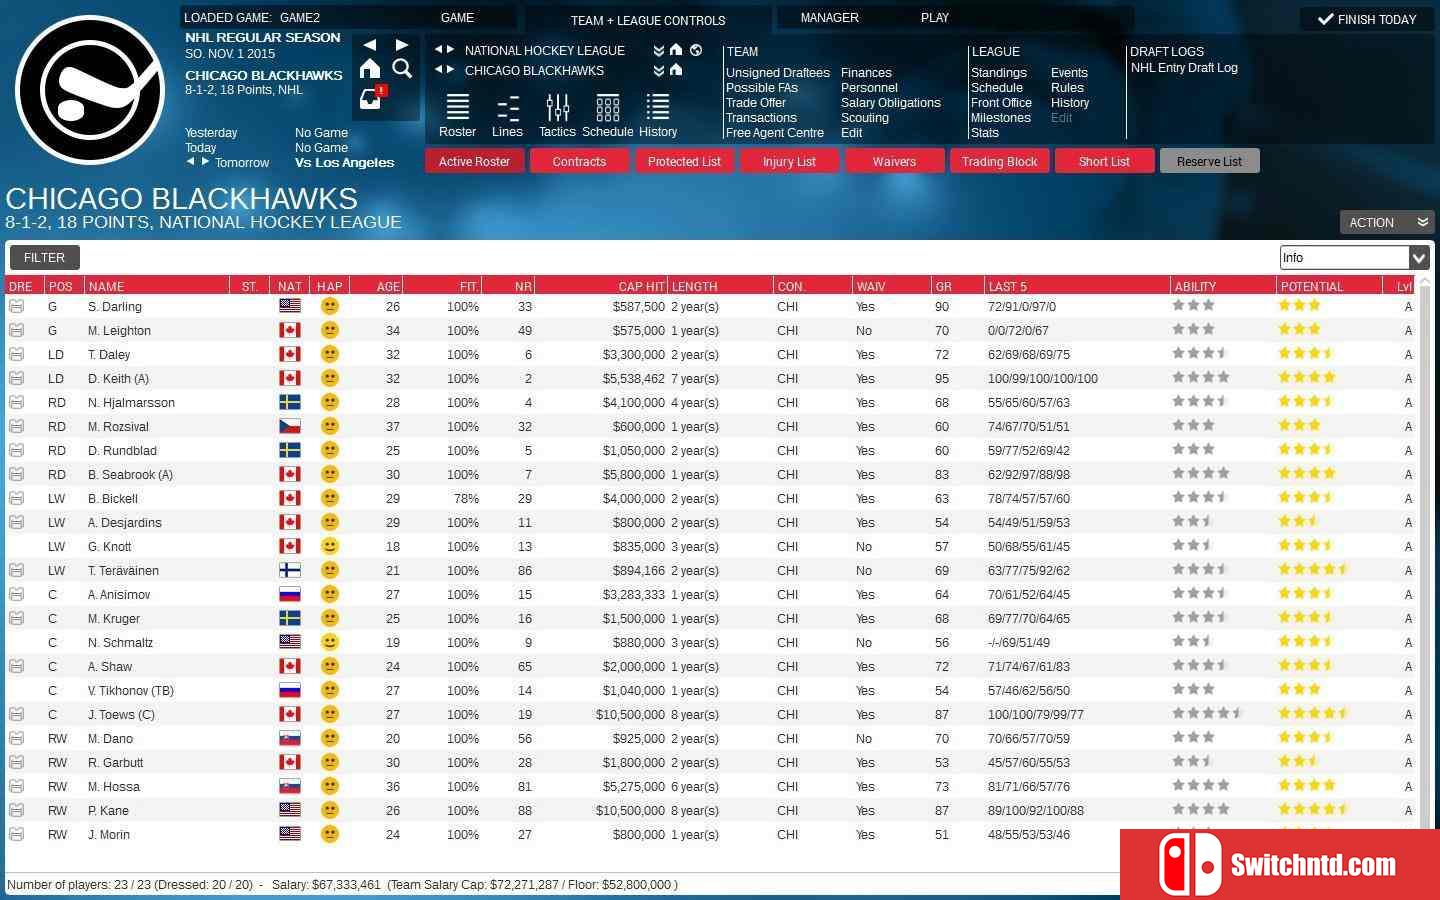
Task: Open the search magnifier icon
Action: (x=402, y=68)
